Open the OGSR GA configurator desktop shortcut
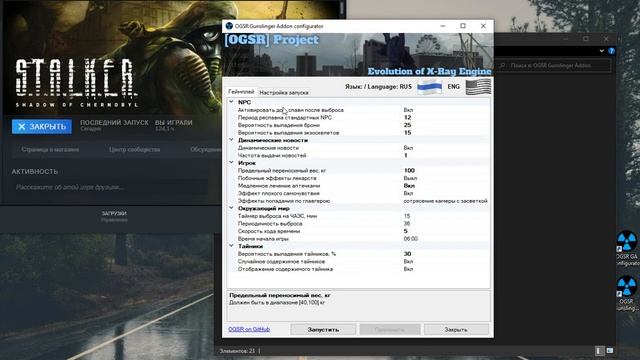Screen dimensions: 640x360 pyautogui.click(x=627, y=249)
